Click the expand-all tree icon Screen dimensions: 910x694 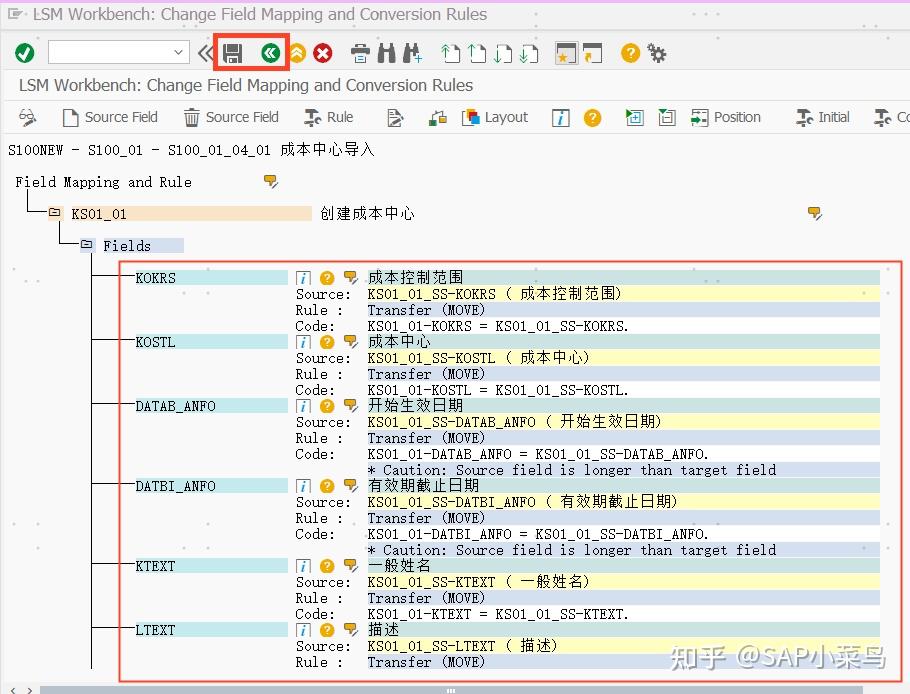(x=634, y=117)
